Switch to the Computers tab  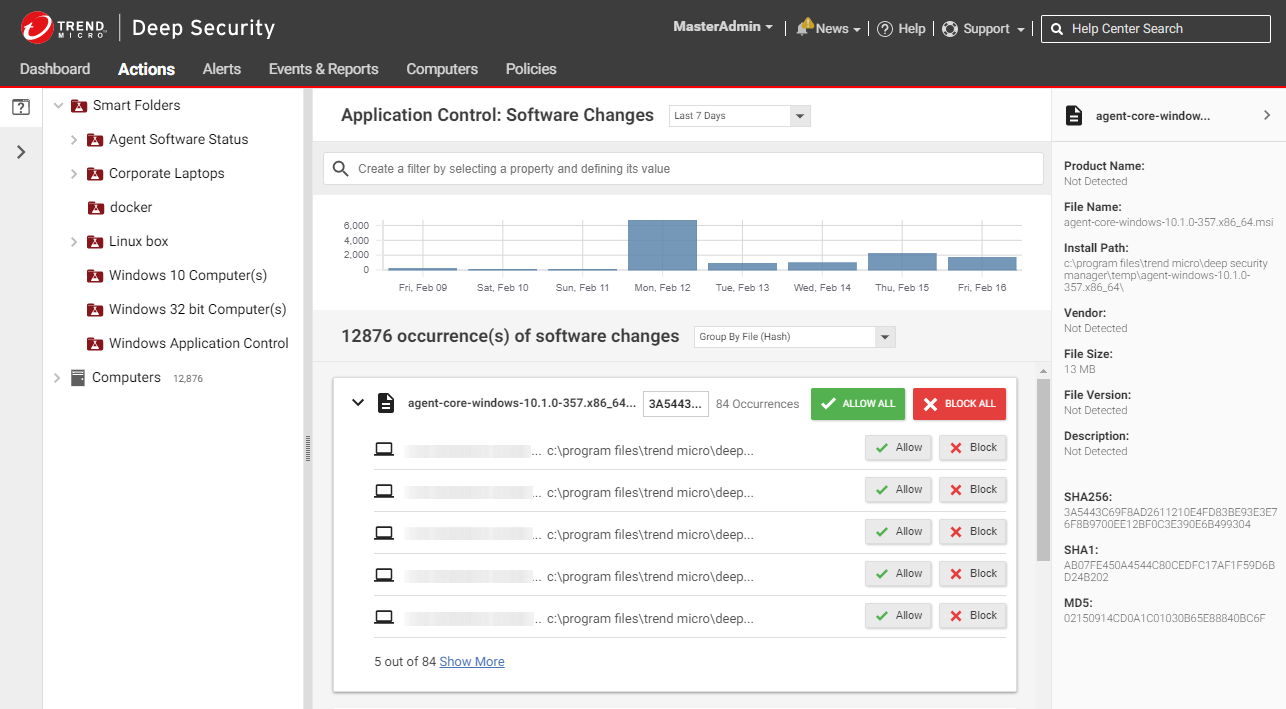tap(442, 69)
